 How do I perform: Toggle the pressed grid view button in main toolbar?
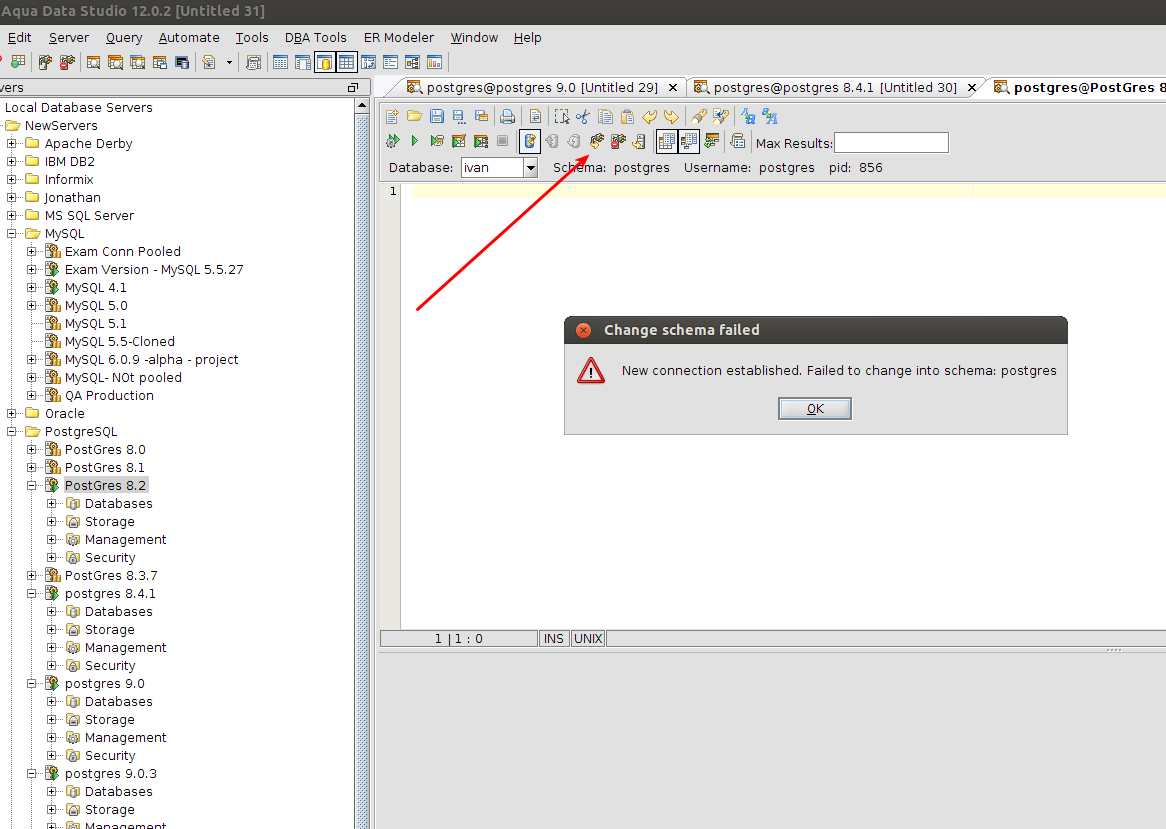pyautogui.click(x=347, y=62)
